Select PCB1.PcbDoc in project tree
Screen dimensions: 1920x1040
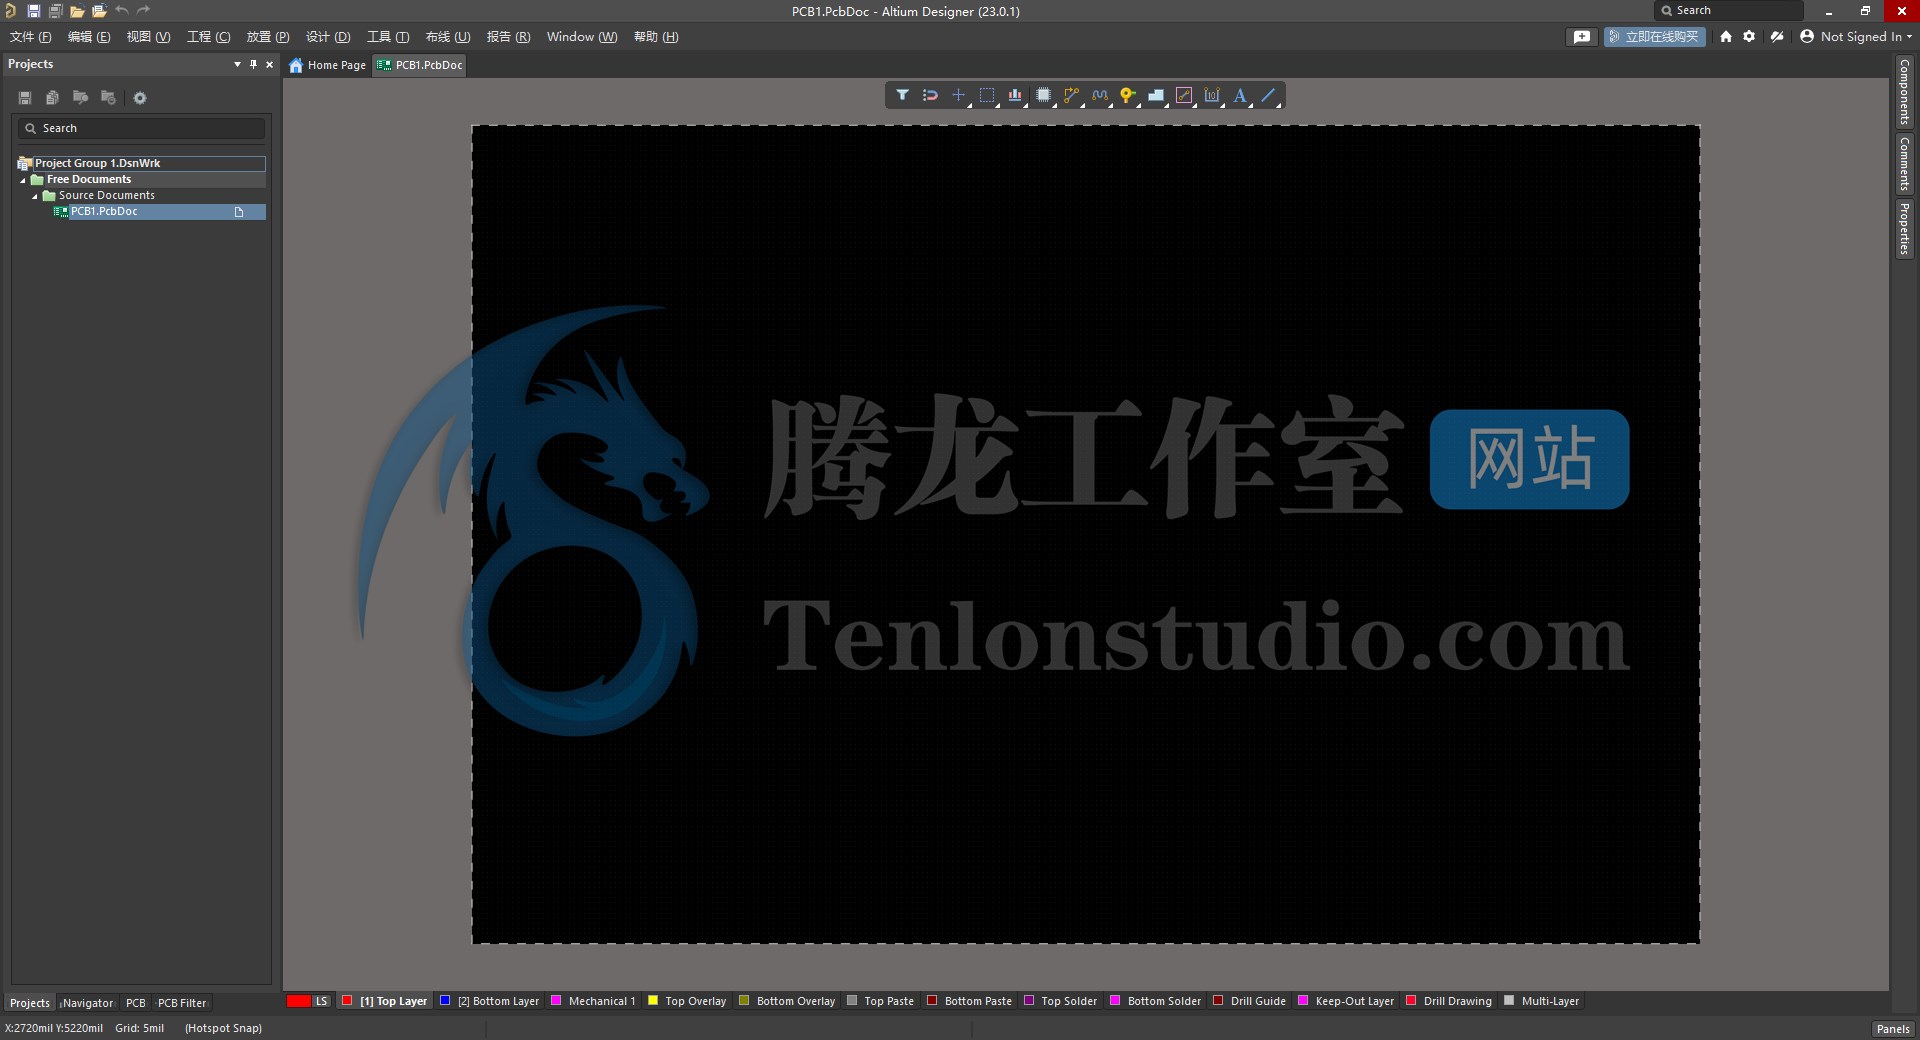tap(159, 212)
